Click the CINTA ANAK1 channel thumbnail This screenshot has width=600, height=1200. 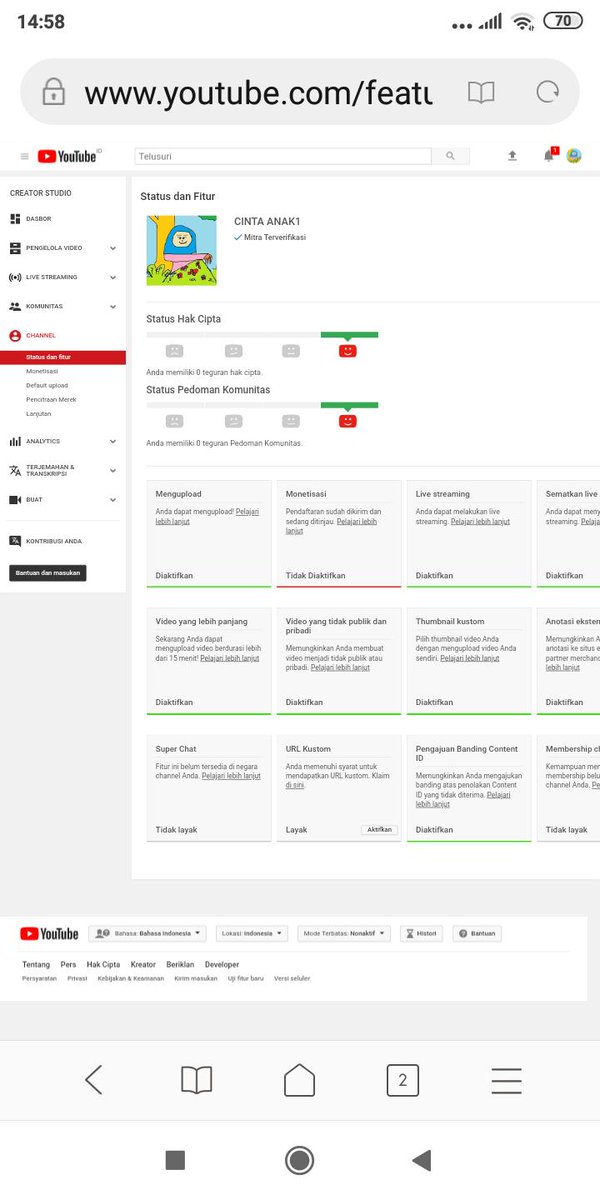tap(181, 250)
